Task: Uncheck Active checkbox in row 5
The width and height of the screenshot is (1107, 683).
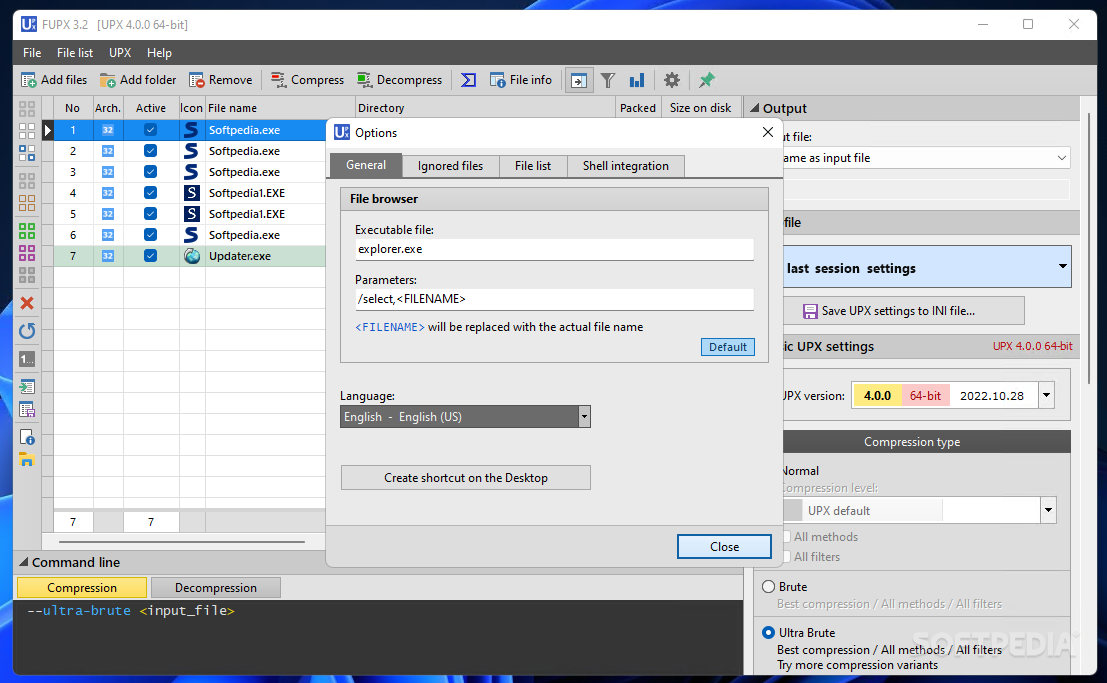Action: [150, 213]
